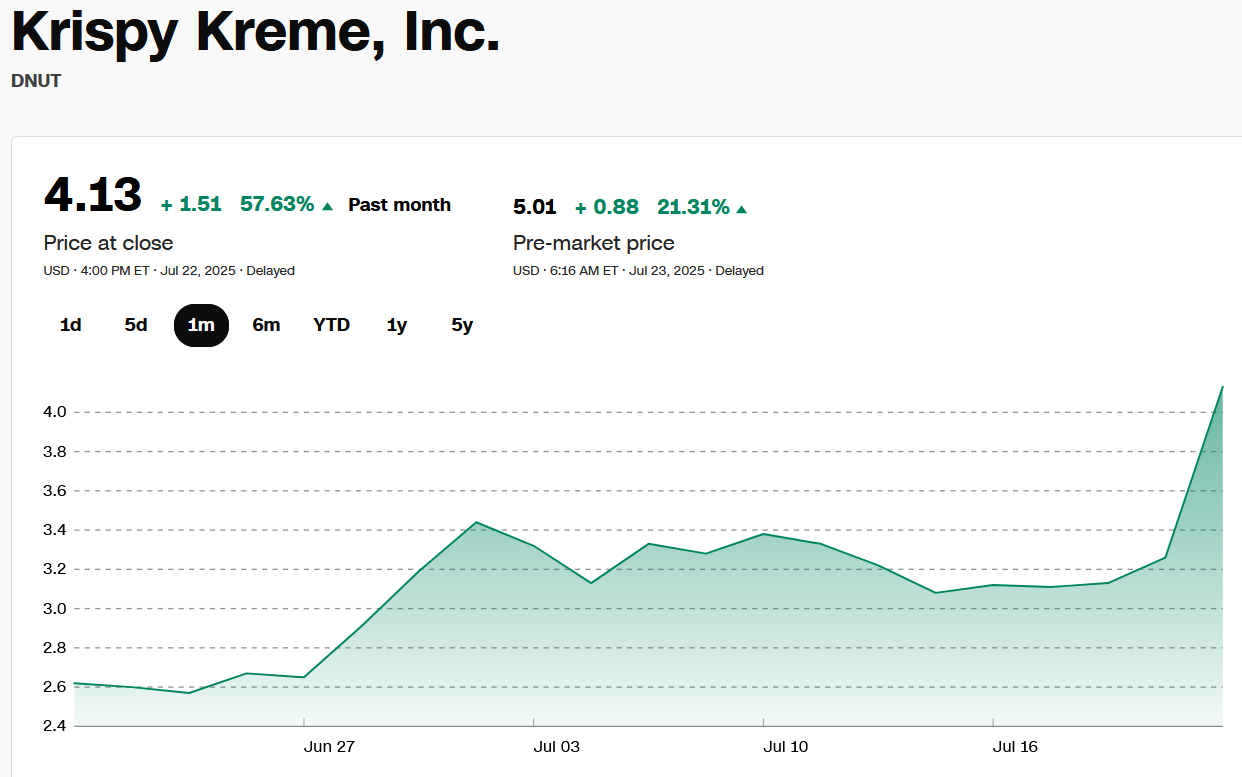Image resolution: width=1242 pixels, height=777 pixels.
Task: Click the Jul 22, 2025 delayed timestamp
Action: point(169,271)
